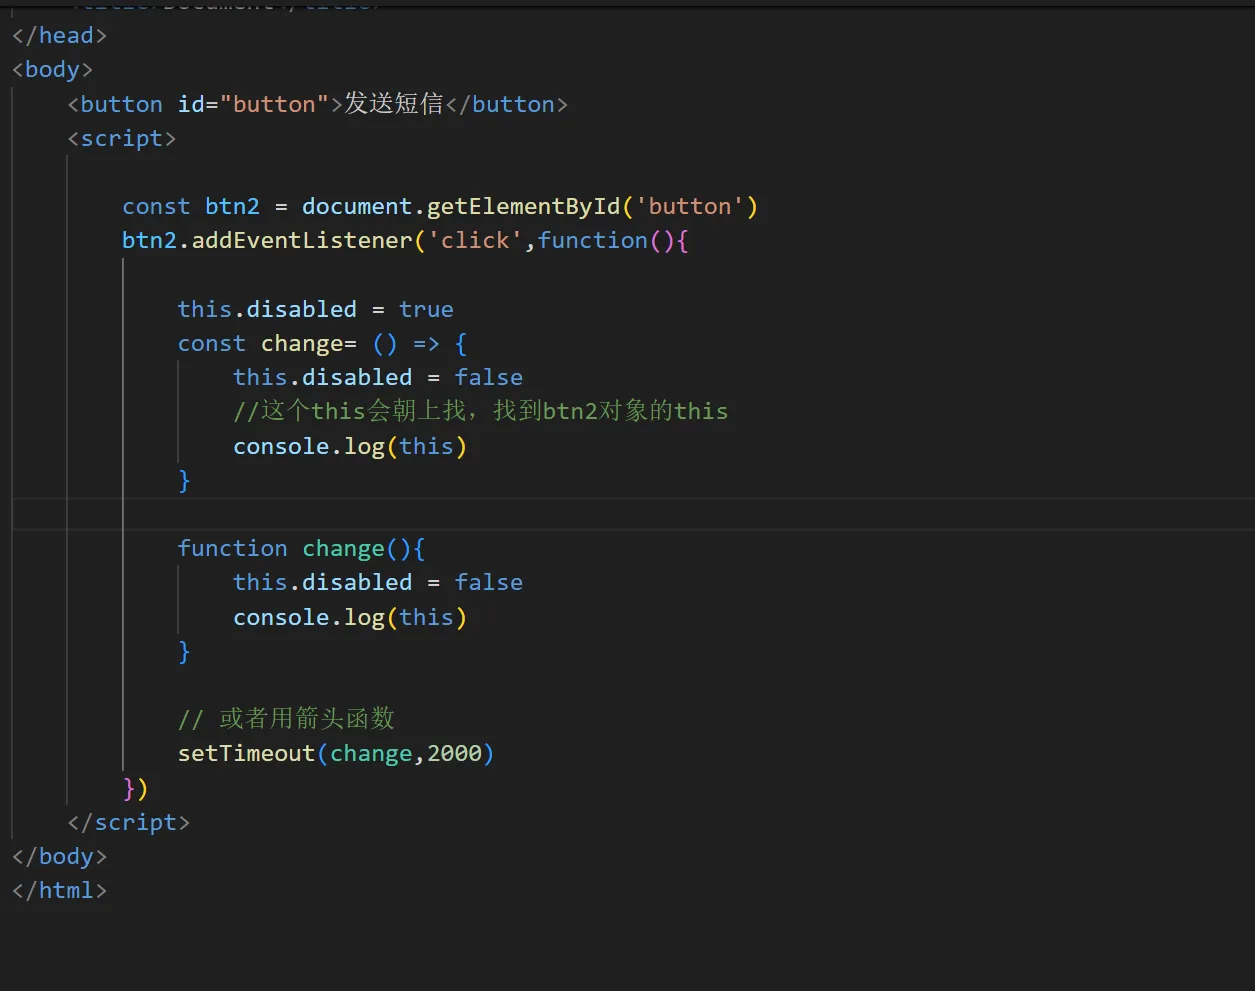This screenshot has height=991, width=1255.
Task: Click the closing html tag
Action: point(59,890)
